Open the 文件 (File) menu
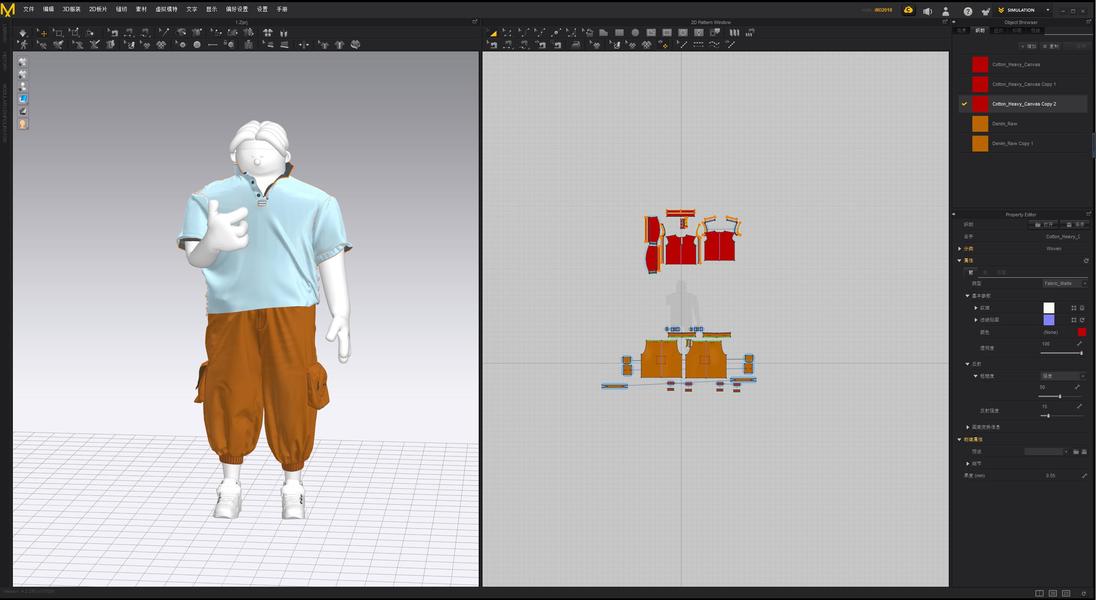The height and width of the screenshot is (600, 1096). pyautogui.click(x=29, y=9)
